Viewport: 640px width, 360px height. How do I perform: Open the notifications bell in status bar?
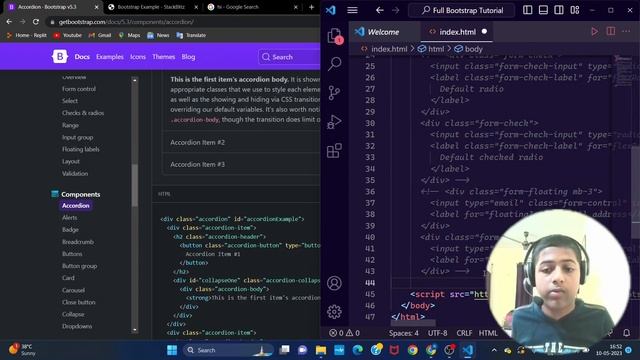coord(627,333)
